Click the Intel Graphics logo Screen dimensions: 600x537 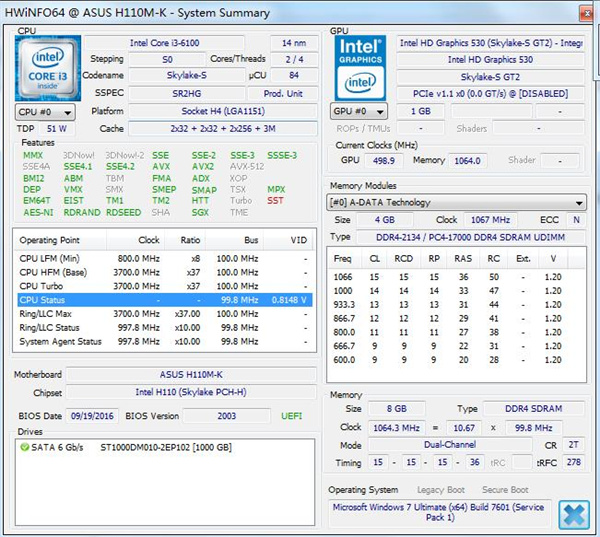coord(359,66)
